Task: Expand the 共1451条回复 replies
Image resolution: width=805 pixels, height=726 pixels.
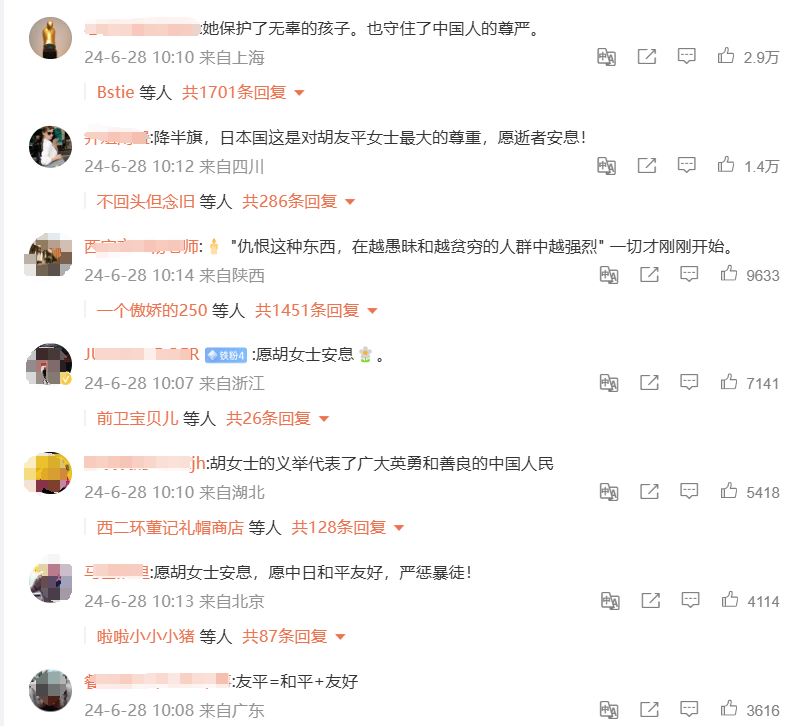Action: [x=316, y=310]
